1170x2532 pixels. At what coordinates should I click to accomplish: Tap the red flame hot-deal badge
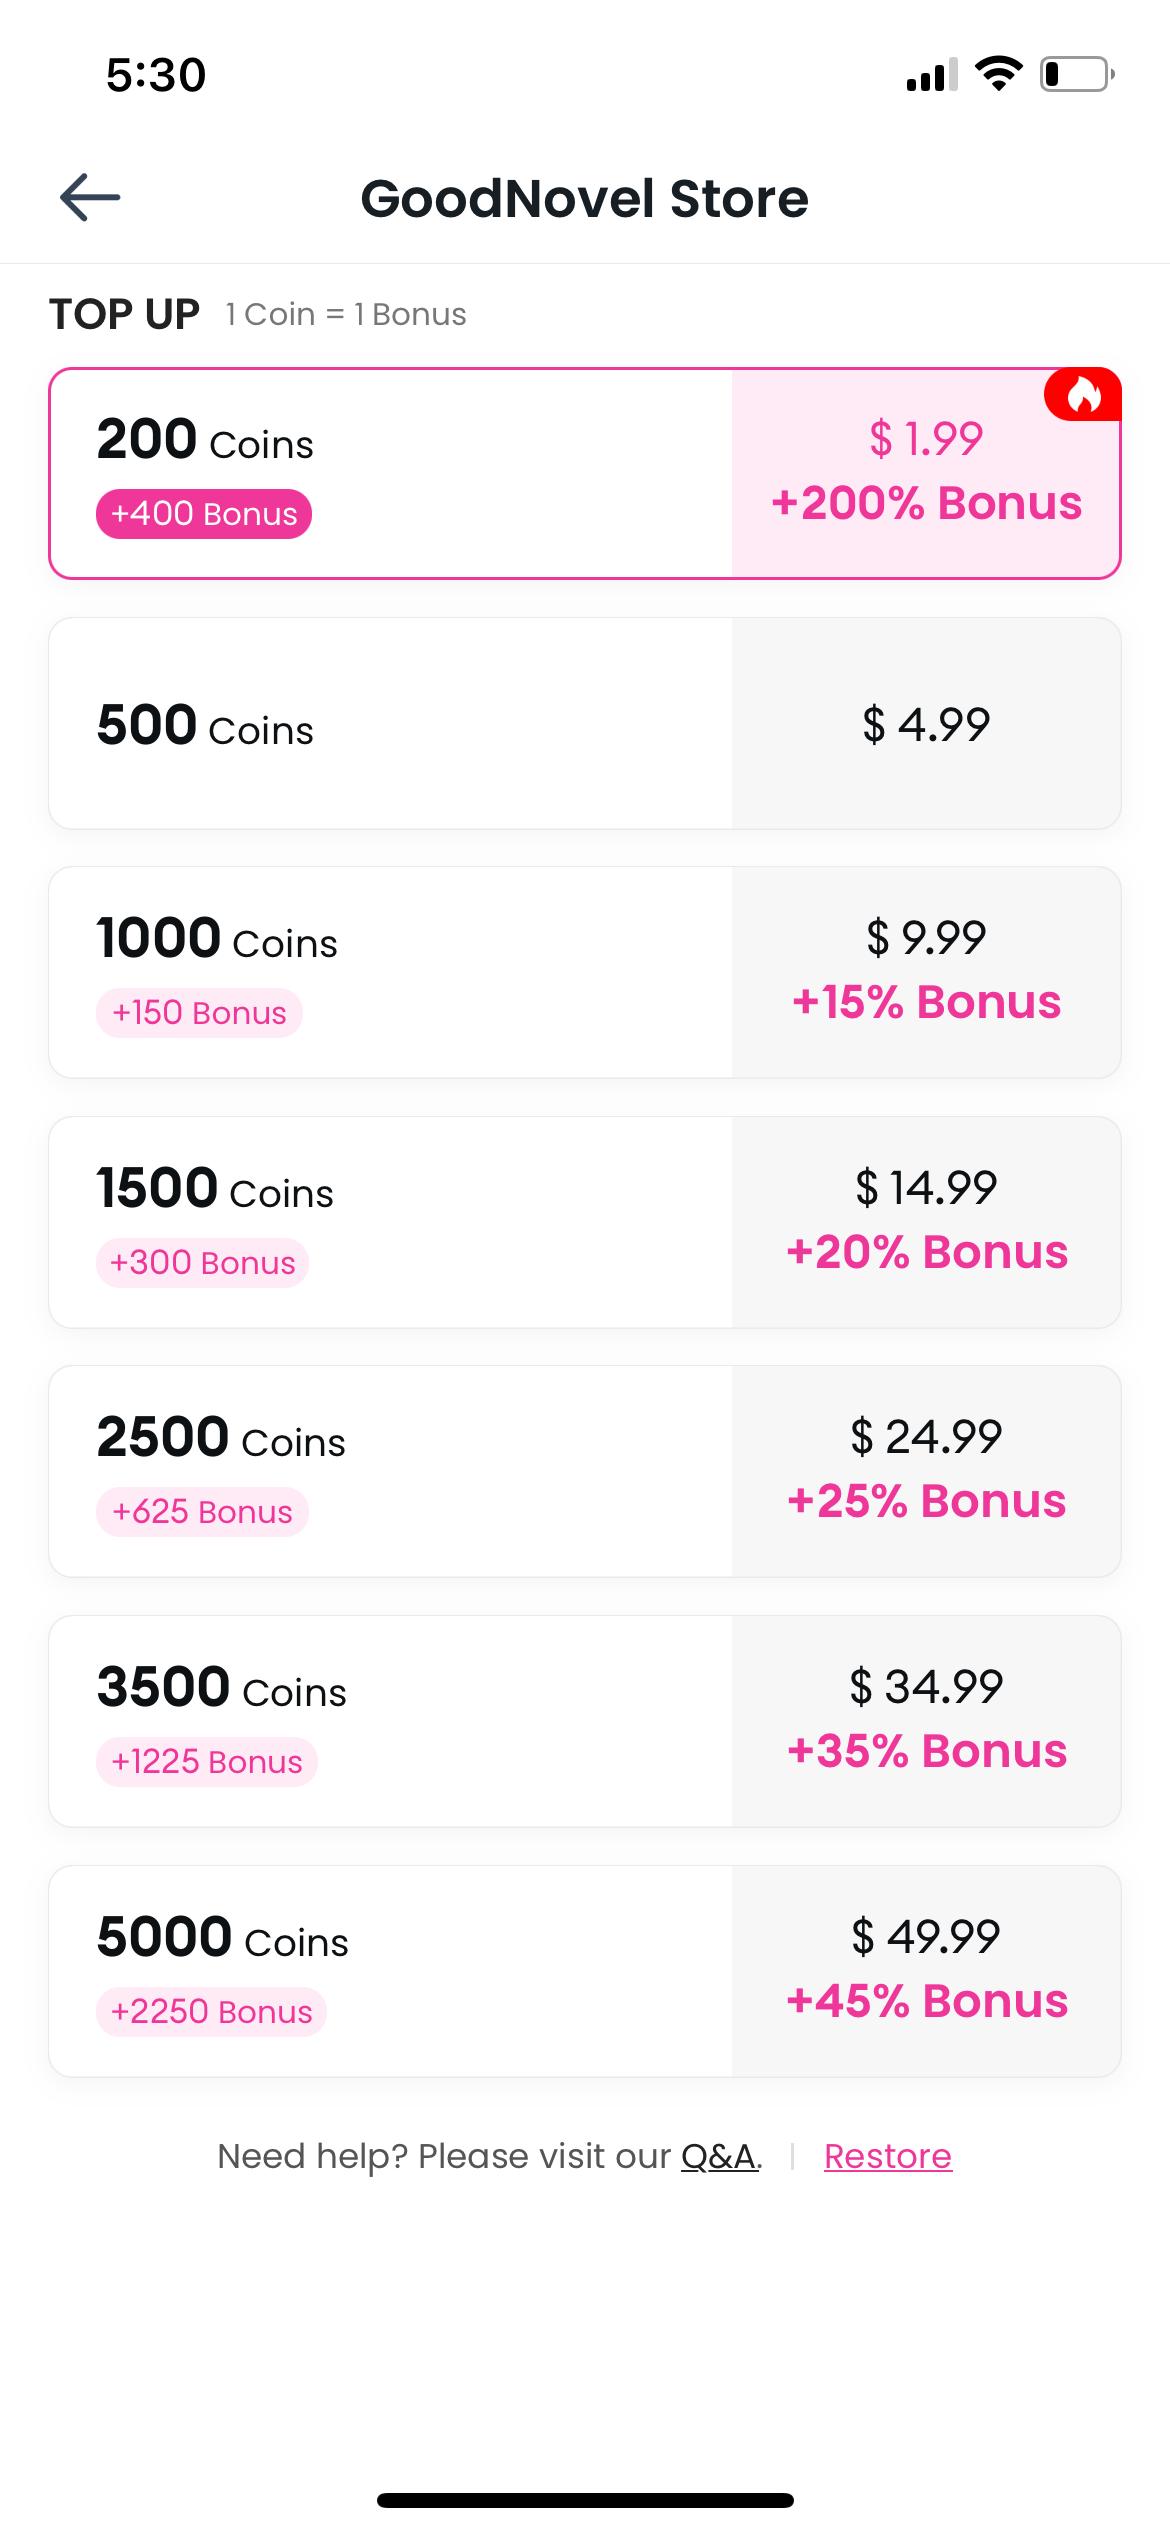[x=1083, y=396]
